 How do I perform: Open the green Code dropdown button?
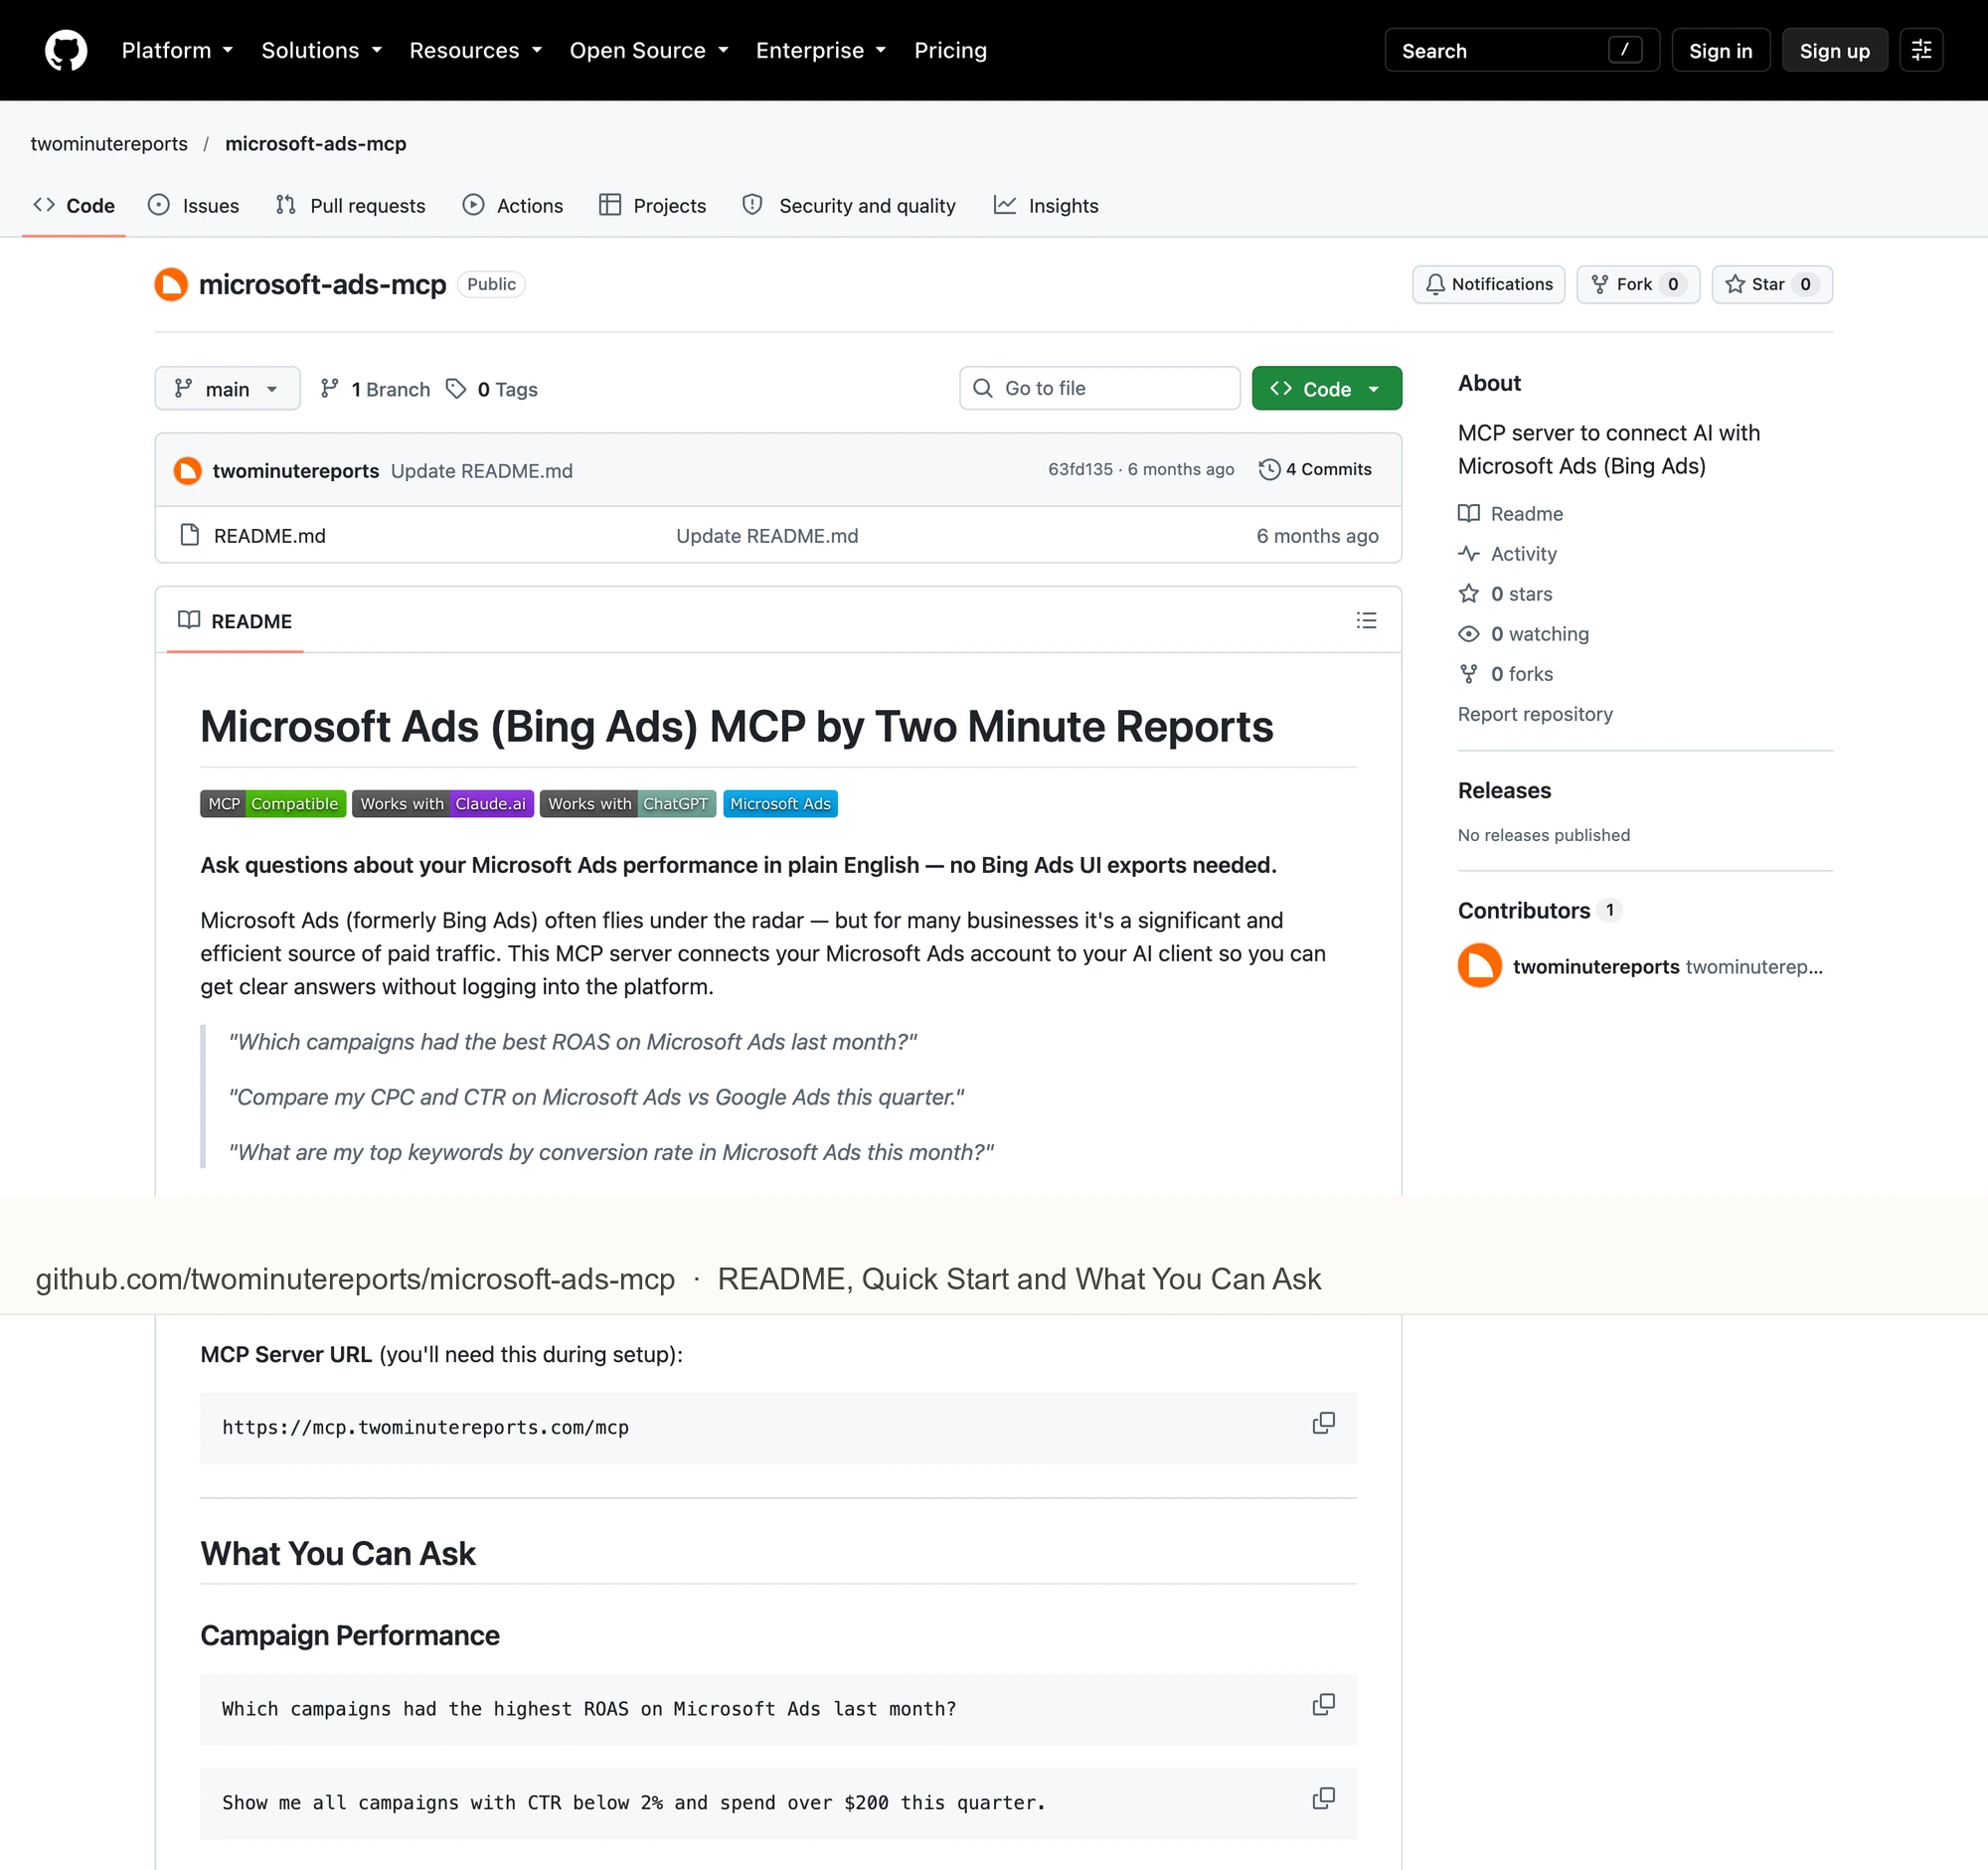pos(1326,388)
